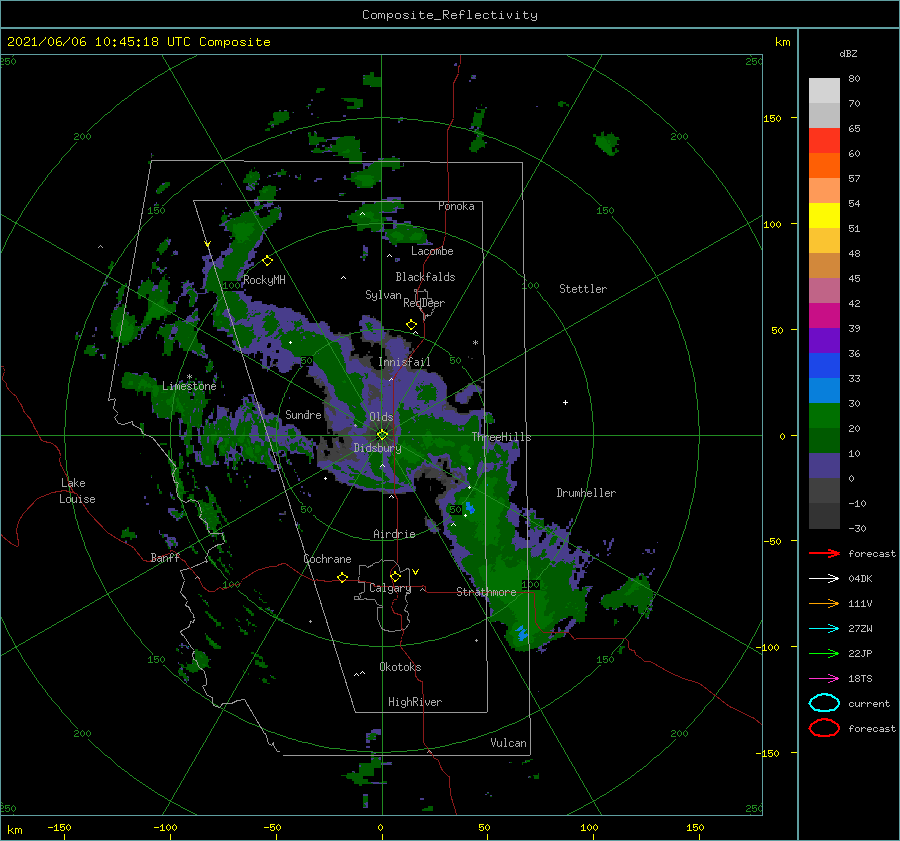Screen dimensions: 900x841
Task: Click the dBZ legend heading
Action: point(848,53)
